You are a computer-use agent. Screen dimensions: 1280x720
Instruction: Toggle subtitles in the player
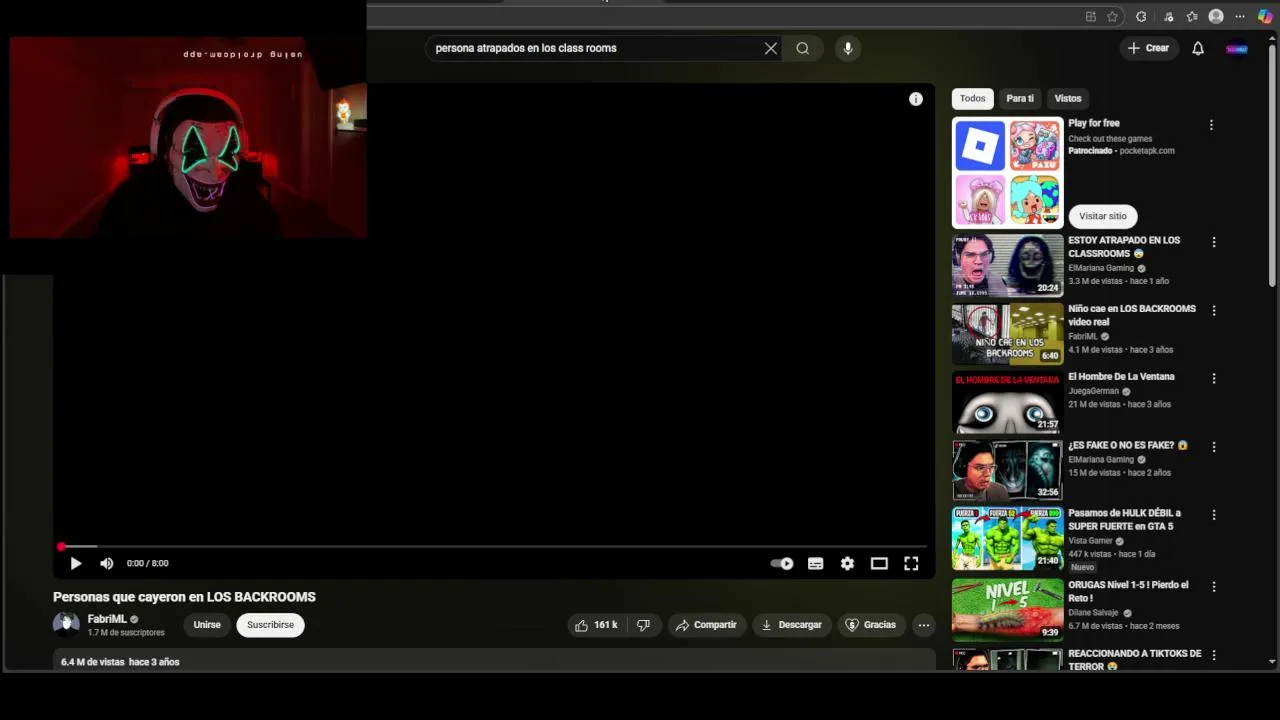(x=816, y=564)
